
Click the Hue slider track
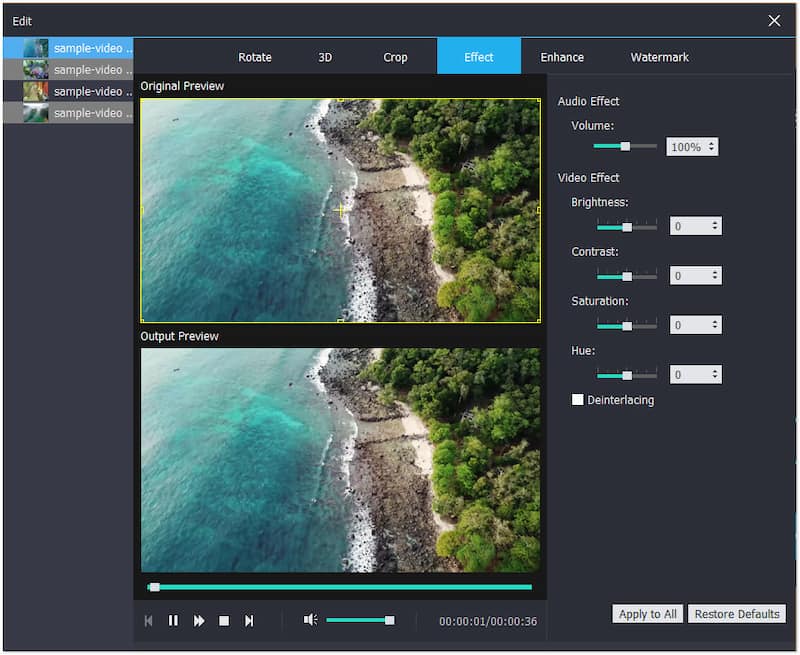[645, 375]
